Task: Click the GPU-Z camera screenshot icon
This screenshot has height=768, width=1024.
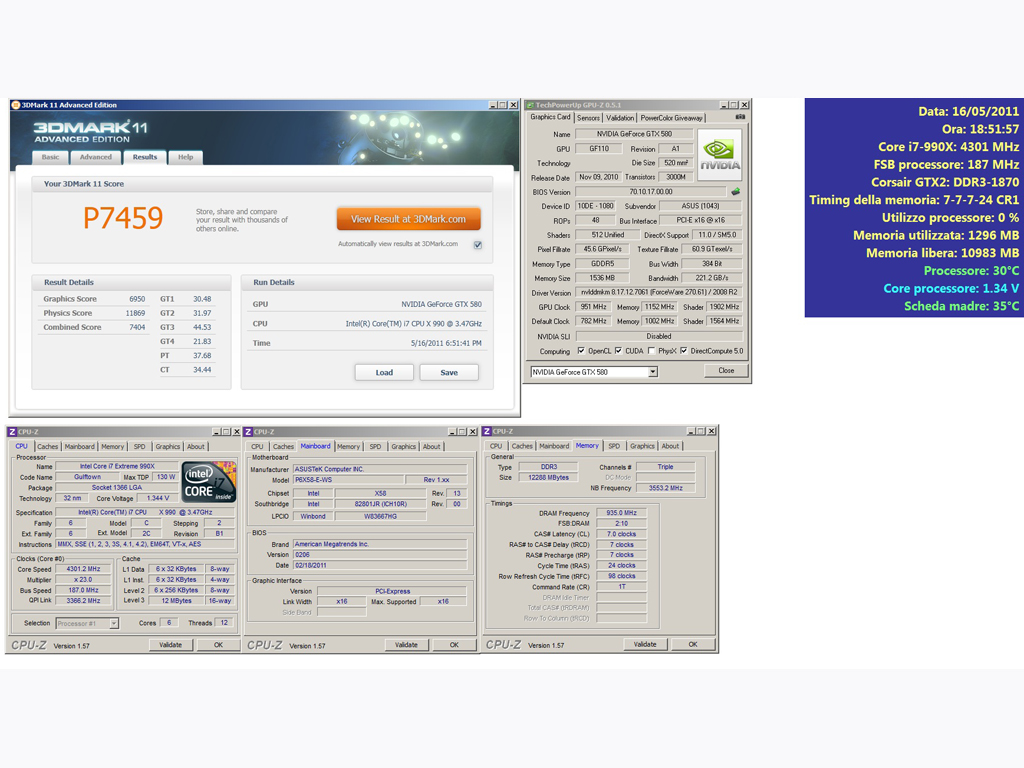Action: 740,117
